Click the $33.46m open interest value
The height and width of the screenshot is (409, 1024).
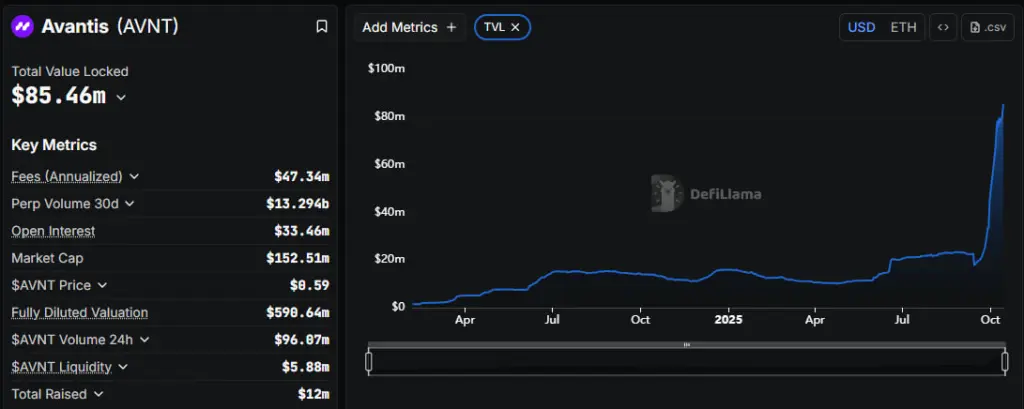[x=302, y=231]
